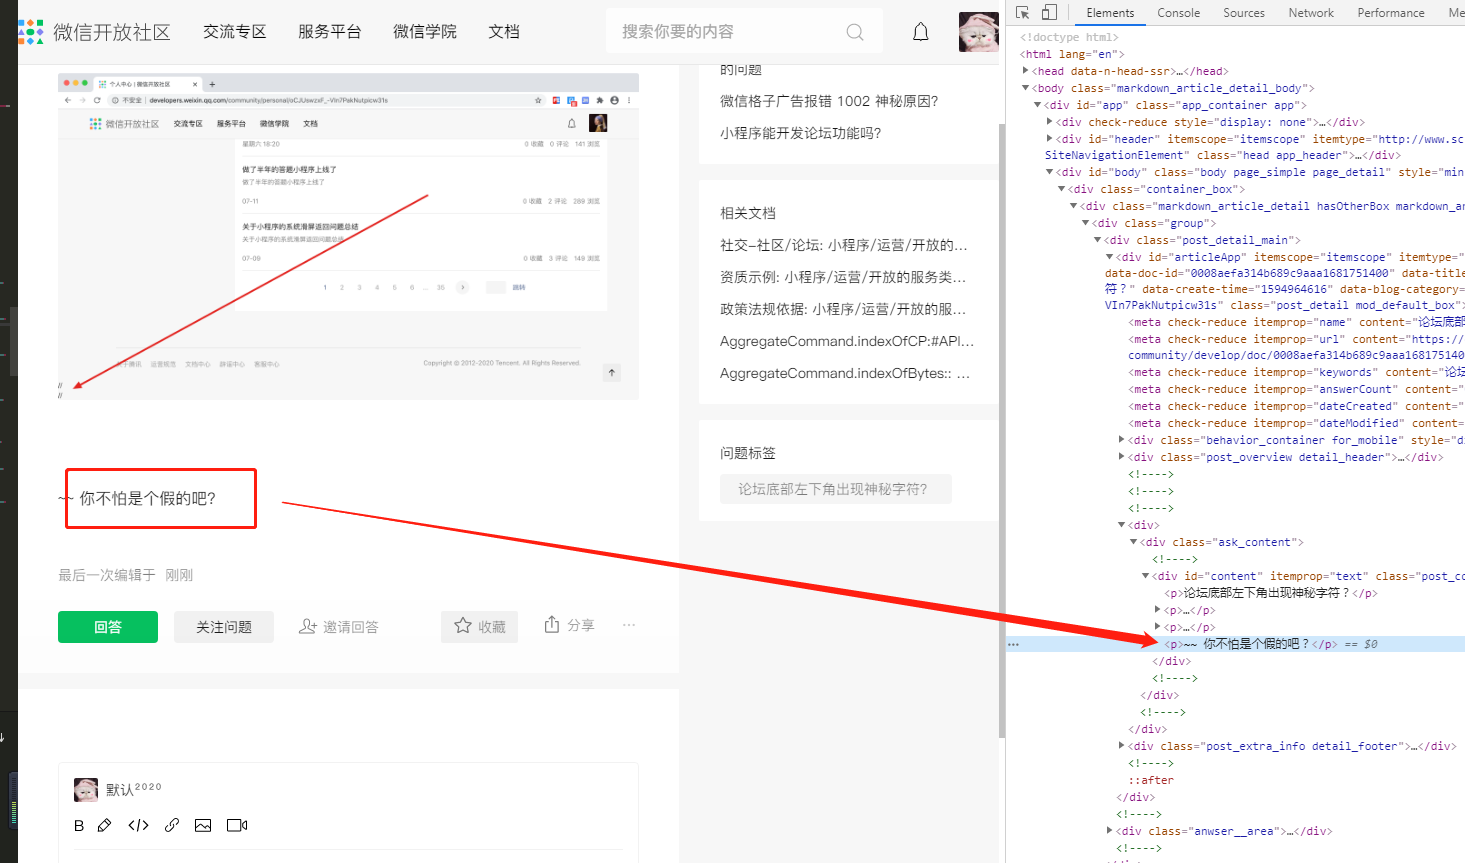
Task: Open the 文档 menu
Action: [x=504, y=32]
